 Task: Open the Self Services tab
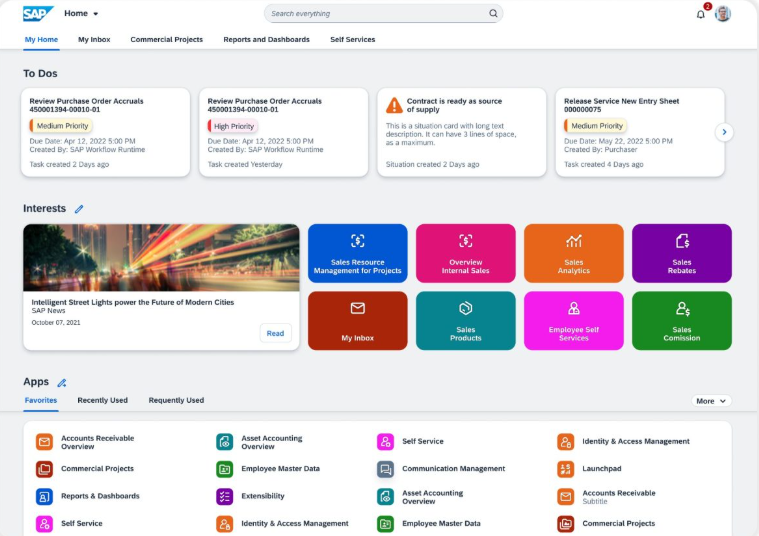(x=352, y=40)
